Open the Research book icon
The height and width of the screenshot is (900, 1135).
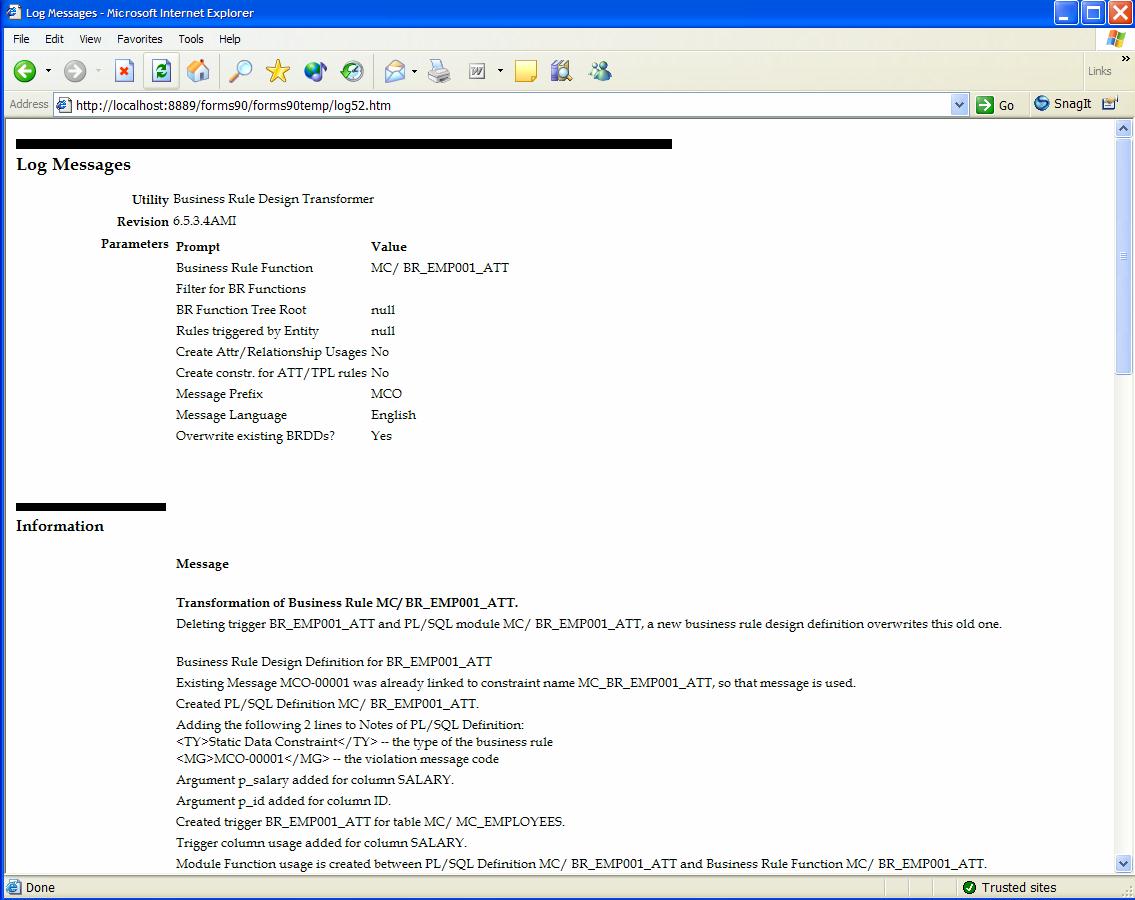coord(562,71)
